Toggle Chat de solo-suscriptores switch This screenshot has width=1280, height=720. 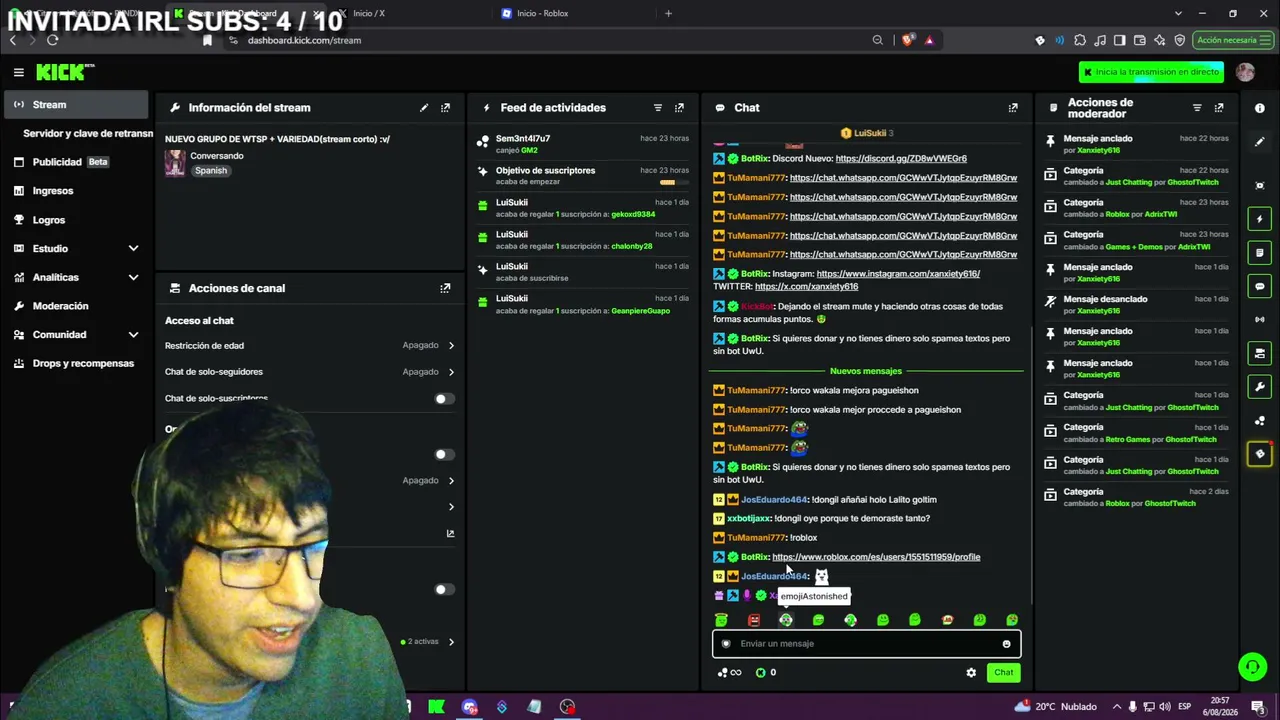[x=444, y=399]
